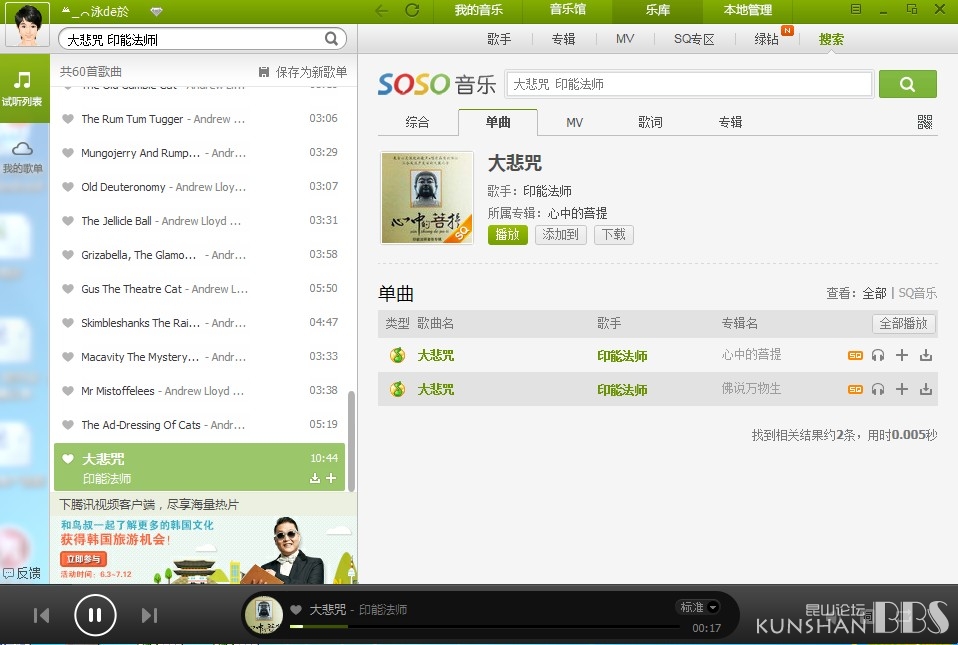This screenshot has width=958, height=645.
Task: Open the main menu icon in title bar
Action: (856, 9)
